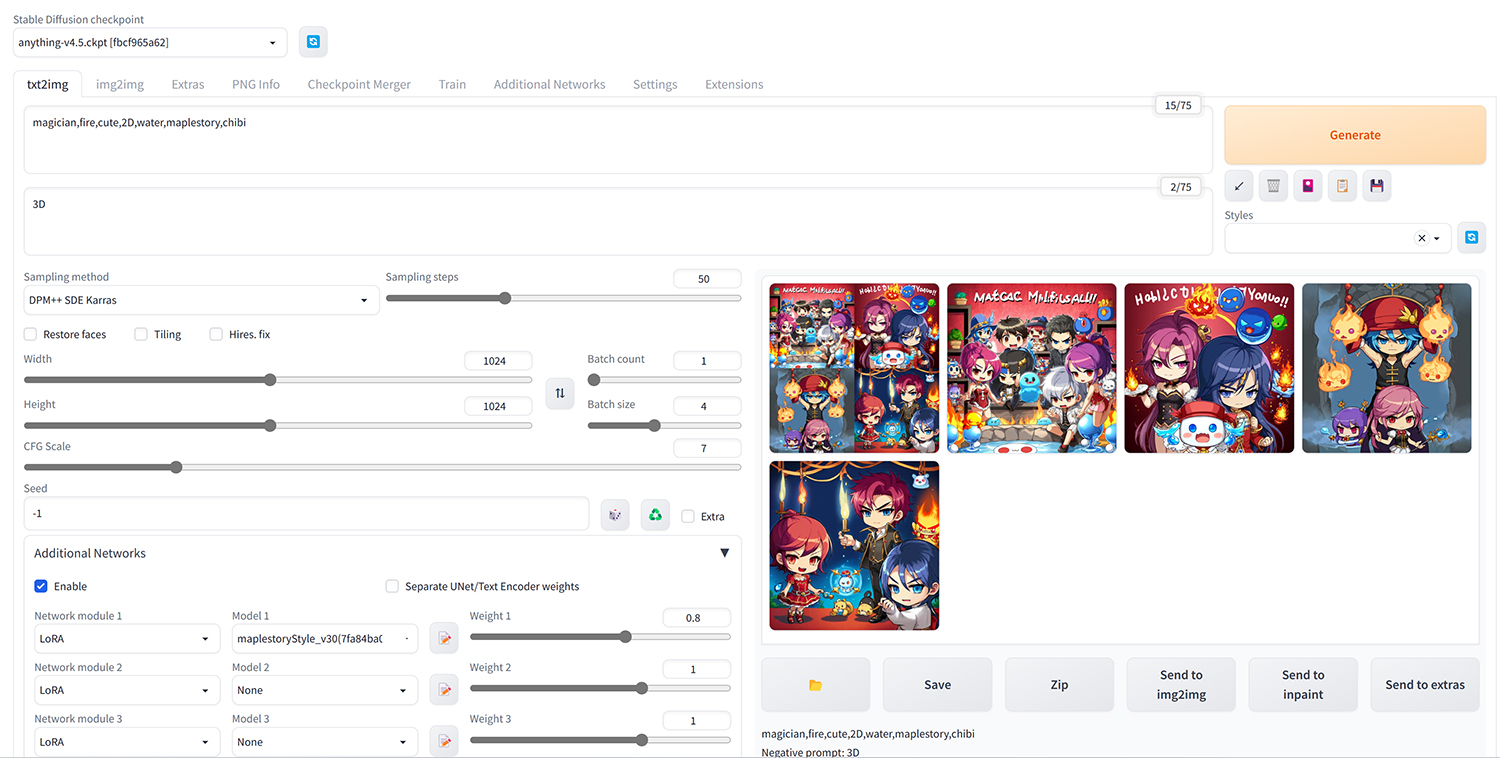Adjust the Weight 1 slider
Image resolution: width=1500 pixels, height=758 pixels.
(x=600, y=637)
